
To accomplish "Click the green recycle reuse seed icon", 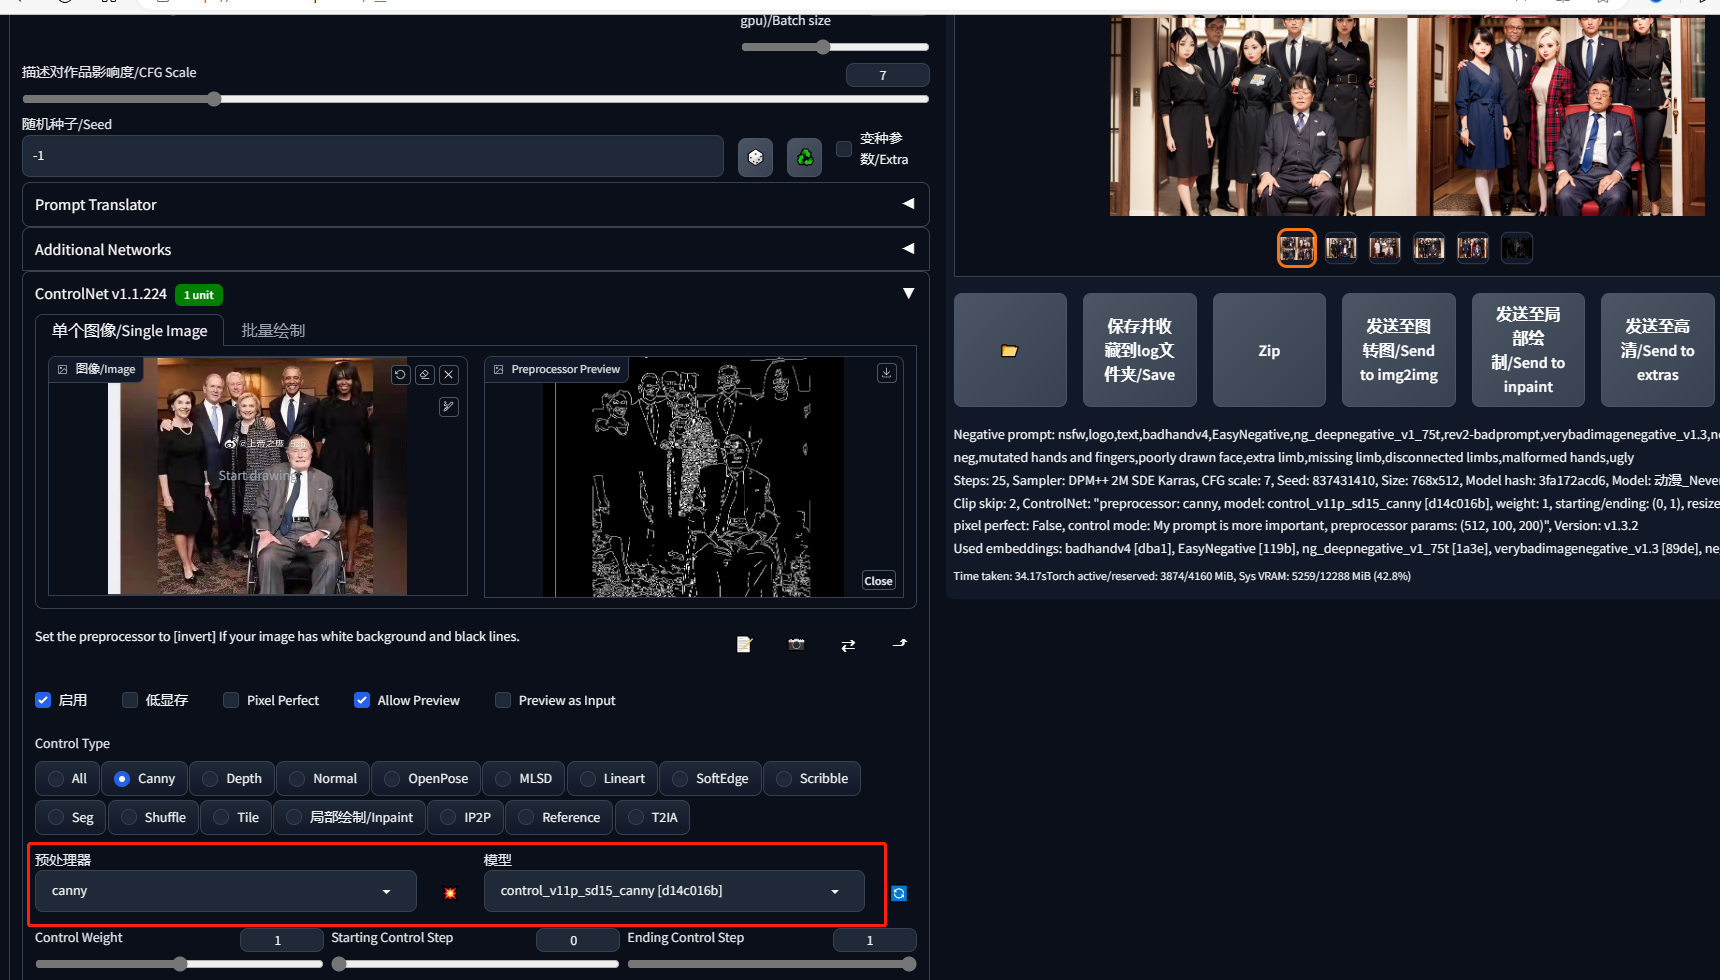I will click(x=804, y=157).
